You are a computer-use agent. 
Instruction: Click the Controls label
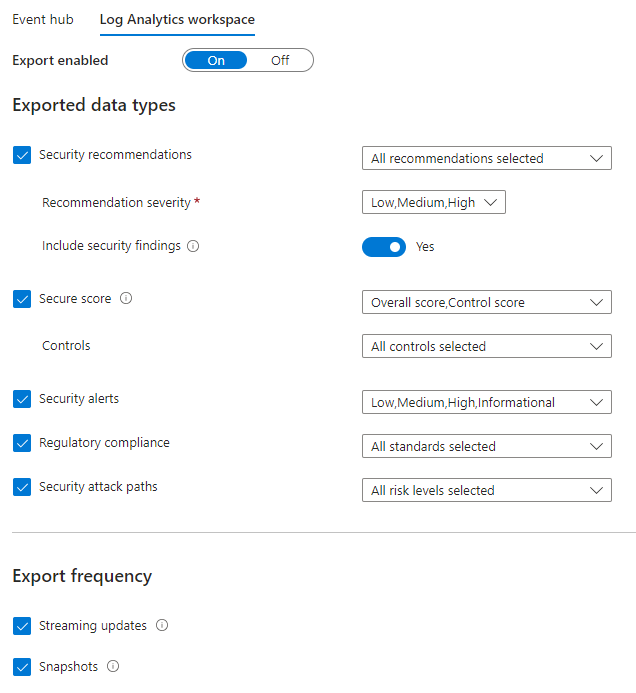coord(66,346)
